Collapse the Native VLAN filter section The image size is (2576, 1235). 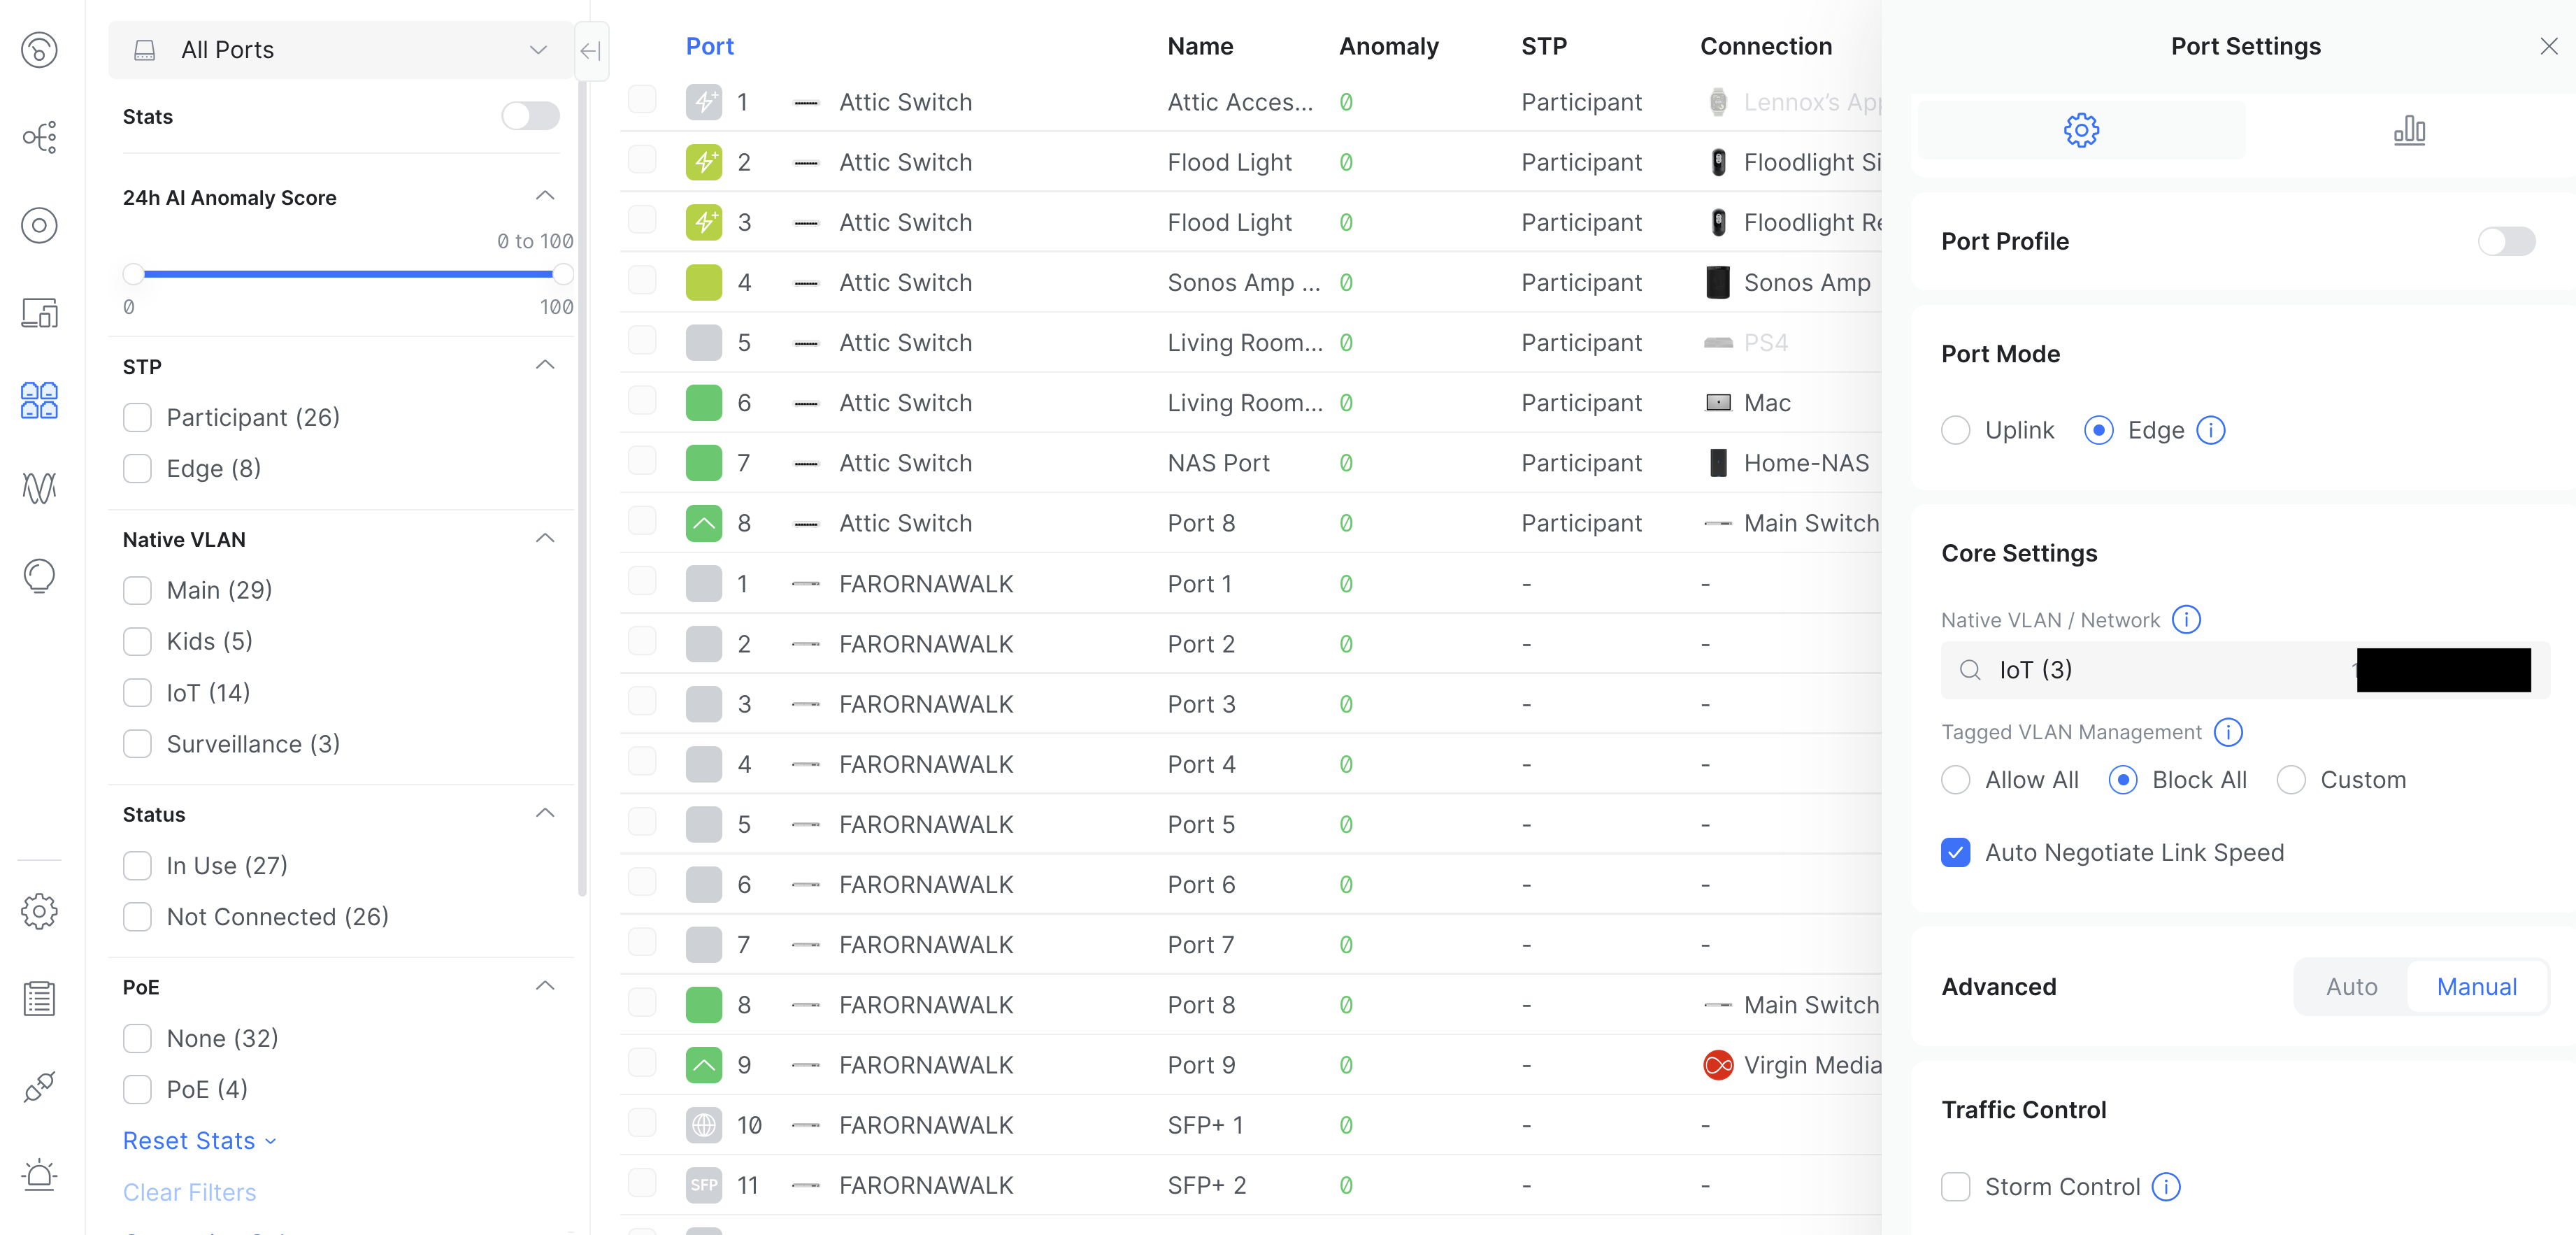545,539
